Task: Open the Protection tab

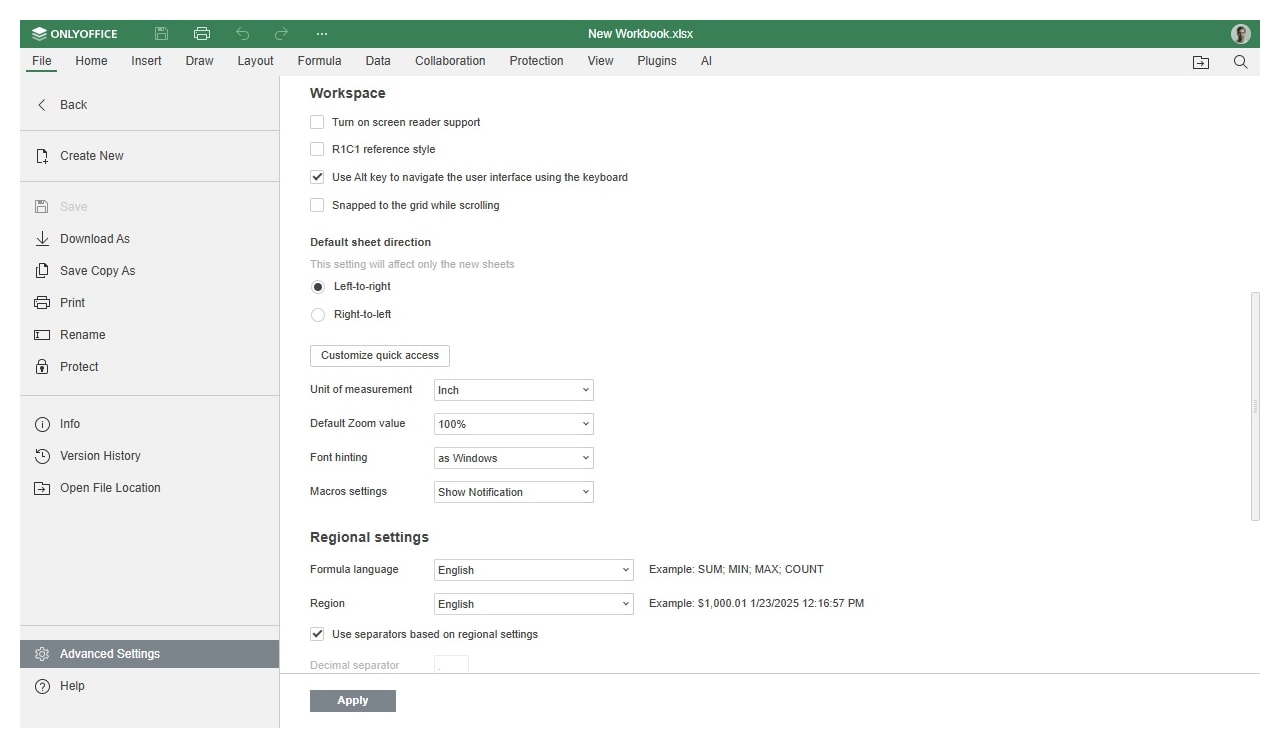Action: click(x=536, y=61)
